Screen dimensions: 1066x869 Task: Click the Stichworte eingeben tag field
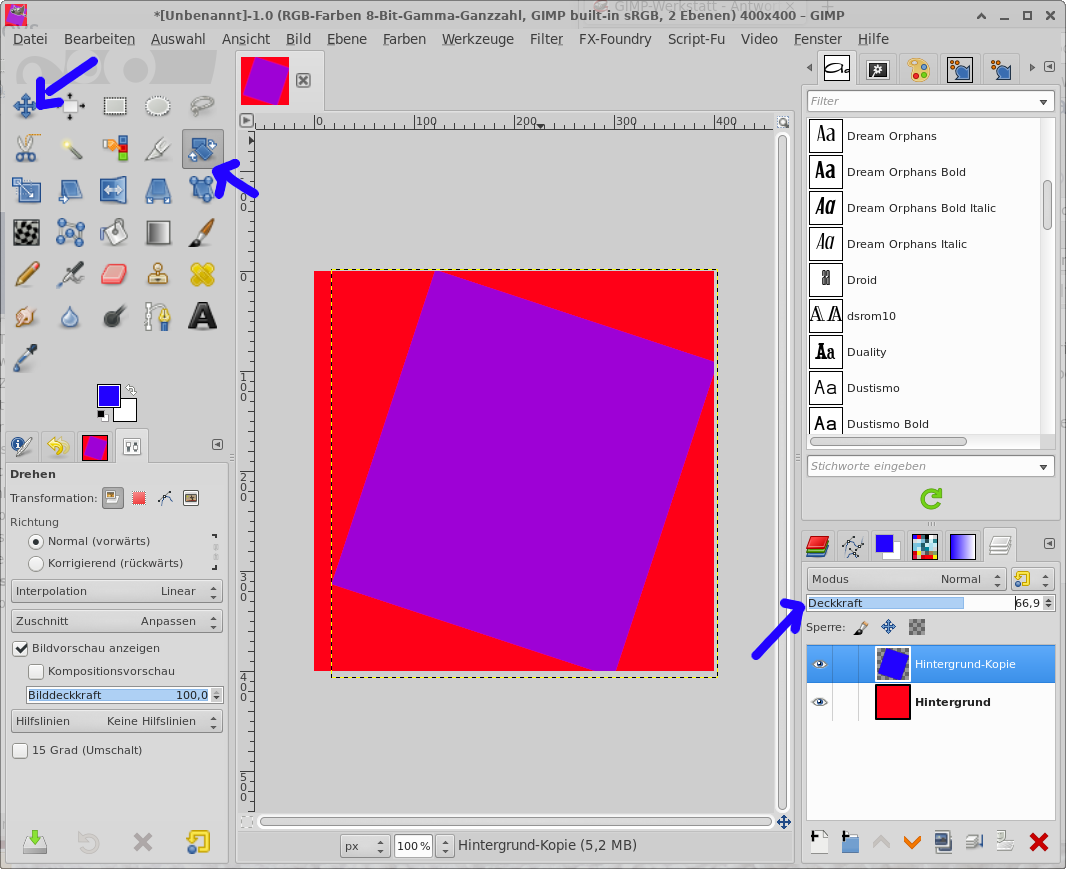point(920,466)
